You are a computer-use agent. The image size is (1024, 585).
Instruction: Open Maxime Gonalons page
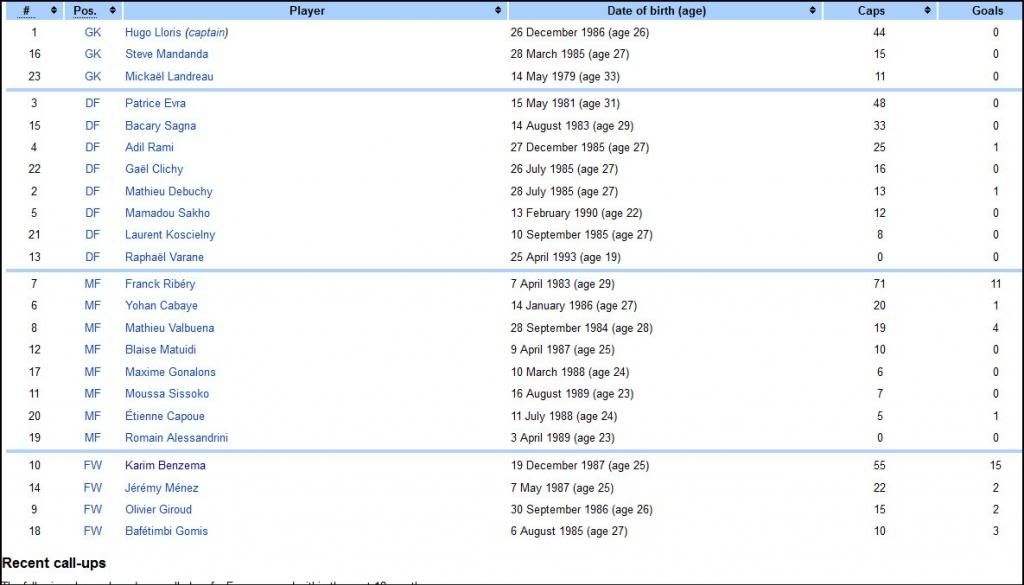click(x=170, y=372)
